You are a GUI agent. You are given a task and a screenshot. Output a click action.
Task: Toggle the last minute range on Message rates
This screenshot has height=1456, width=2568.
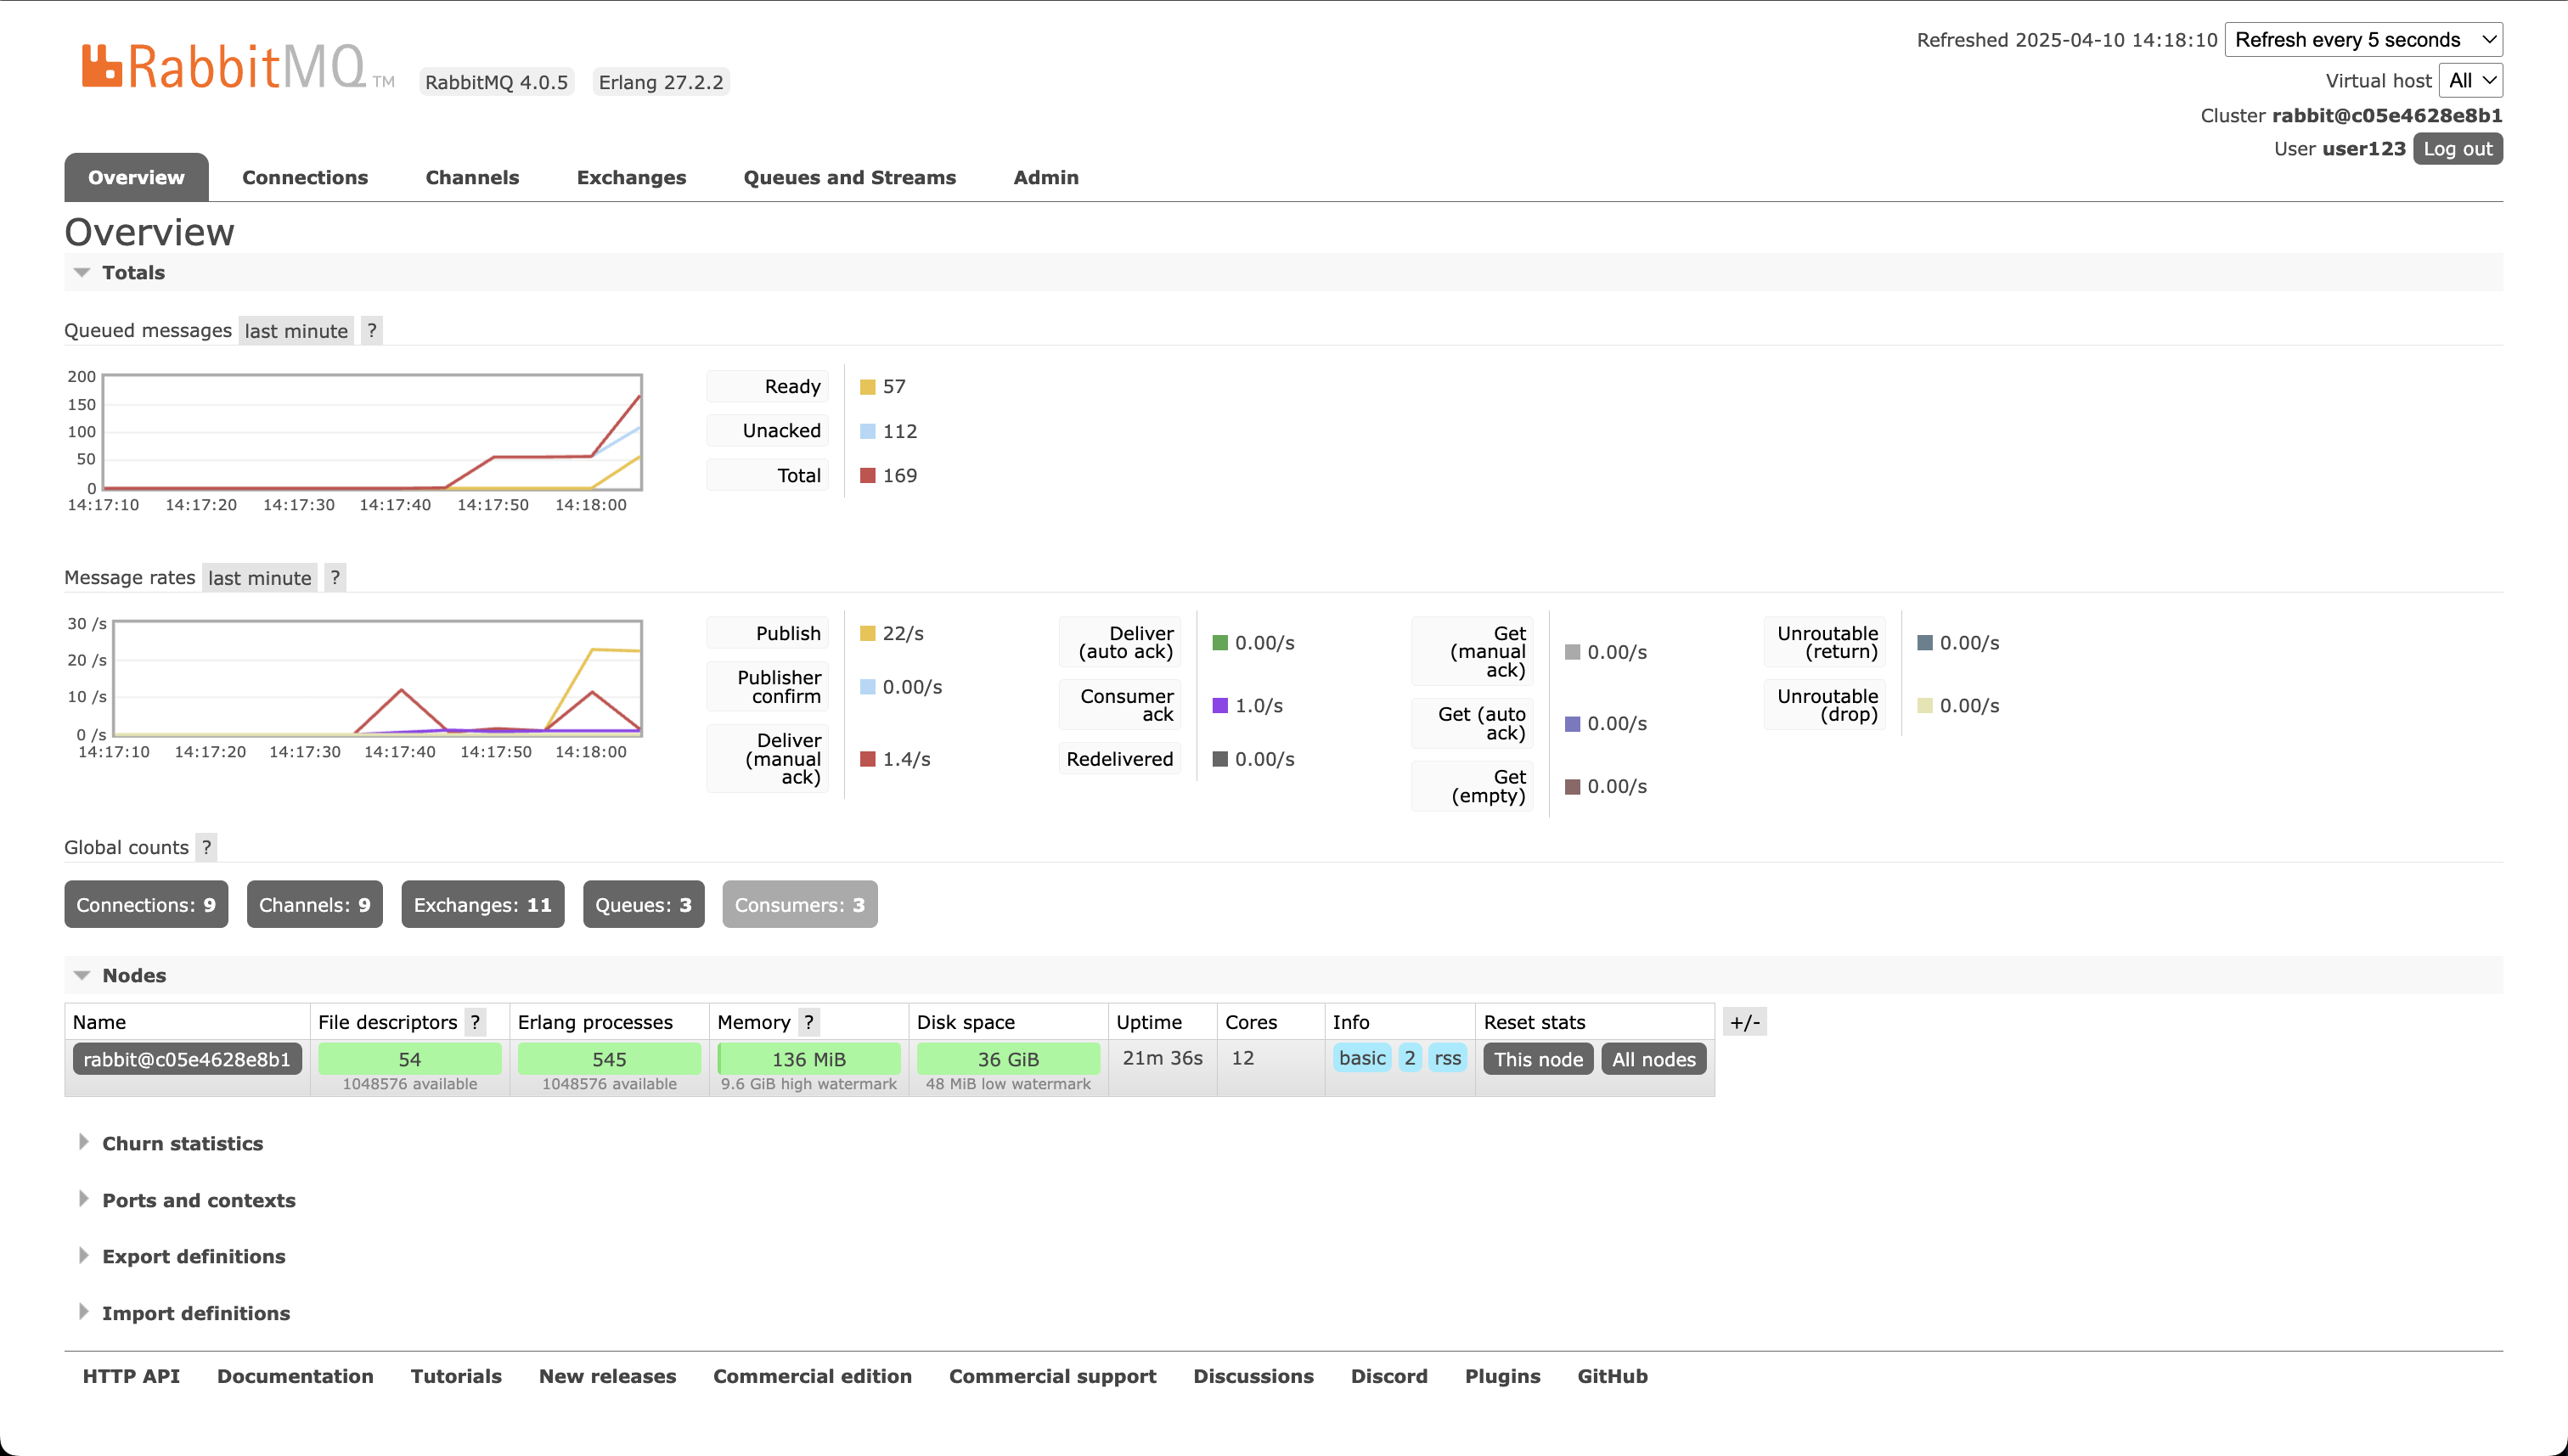point(258,577)
